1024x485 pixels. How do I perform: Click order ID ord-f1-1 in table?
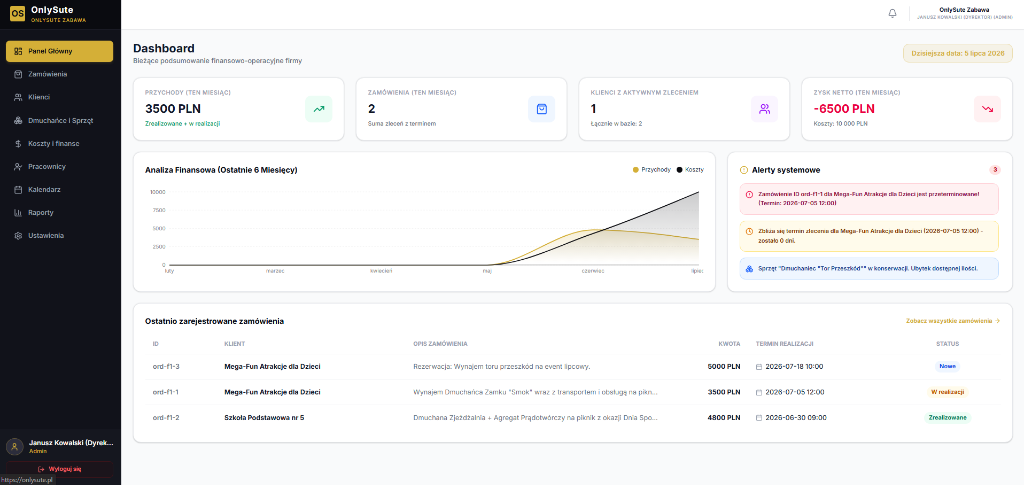pos(166,392)
